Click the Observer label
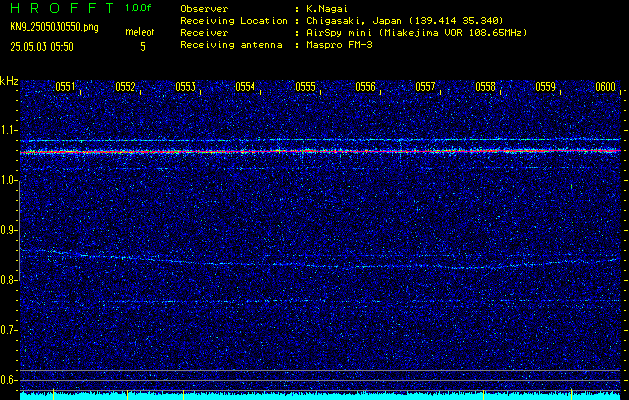Viewport: 629px width, 400px height. click(x=204, y=9)
